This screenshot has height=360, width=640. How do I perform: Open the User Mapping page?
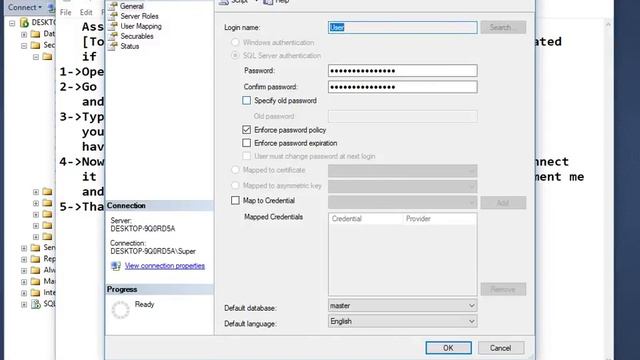click(141, 26)
